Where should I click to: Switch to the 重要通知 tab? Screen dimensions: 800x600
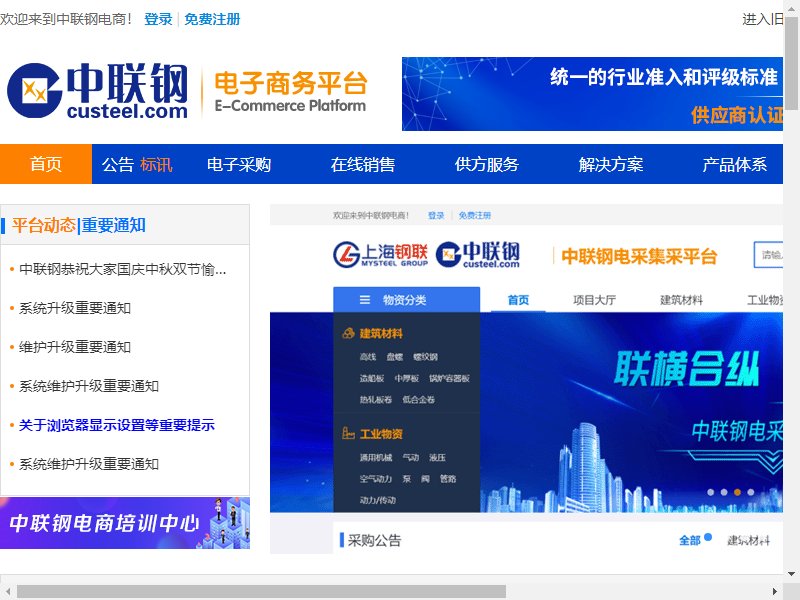(x=114, y=225)
